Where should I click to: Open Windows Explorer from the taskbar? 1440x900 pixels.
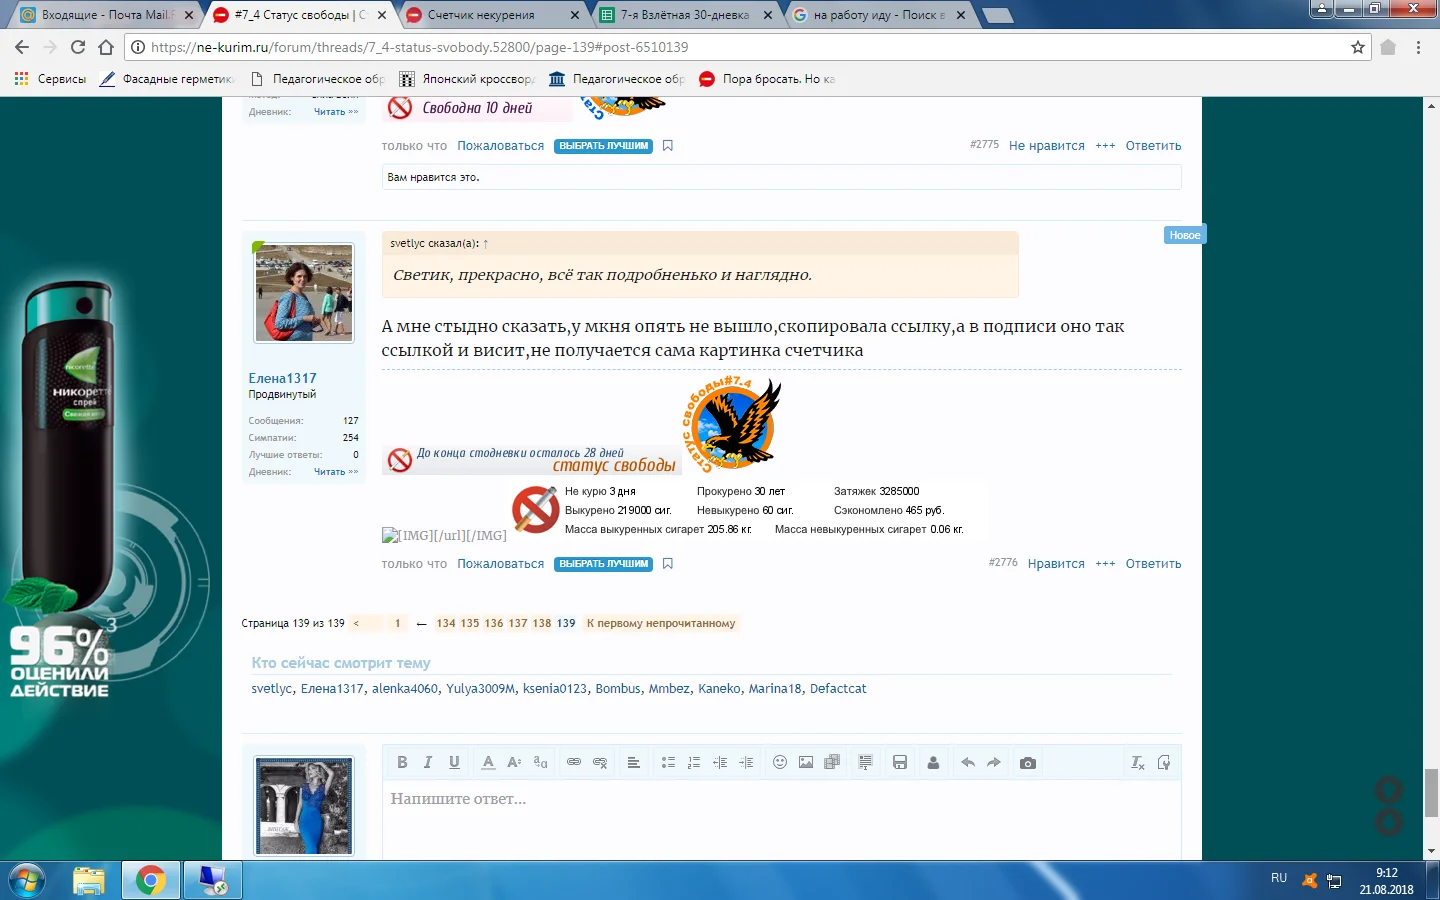click(x=89, y=880)
